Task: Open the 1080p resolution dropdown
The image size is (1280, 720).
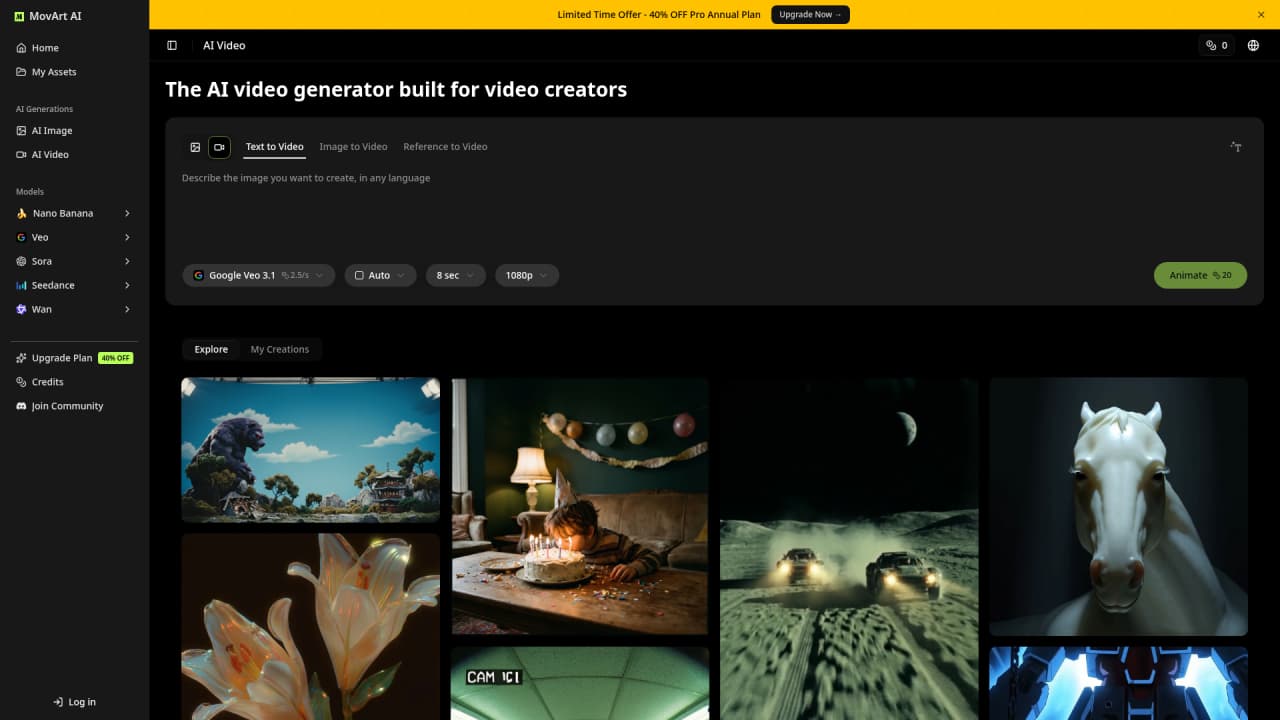Action: (x=527, y=275)
